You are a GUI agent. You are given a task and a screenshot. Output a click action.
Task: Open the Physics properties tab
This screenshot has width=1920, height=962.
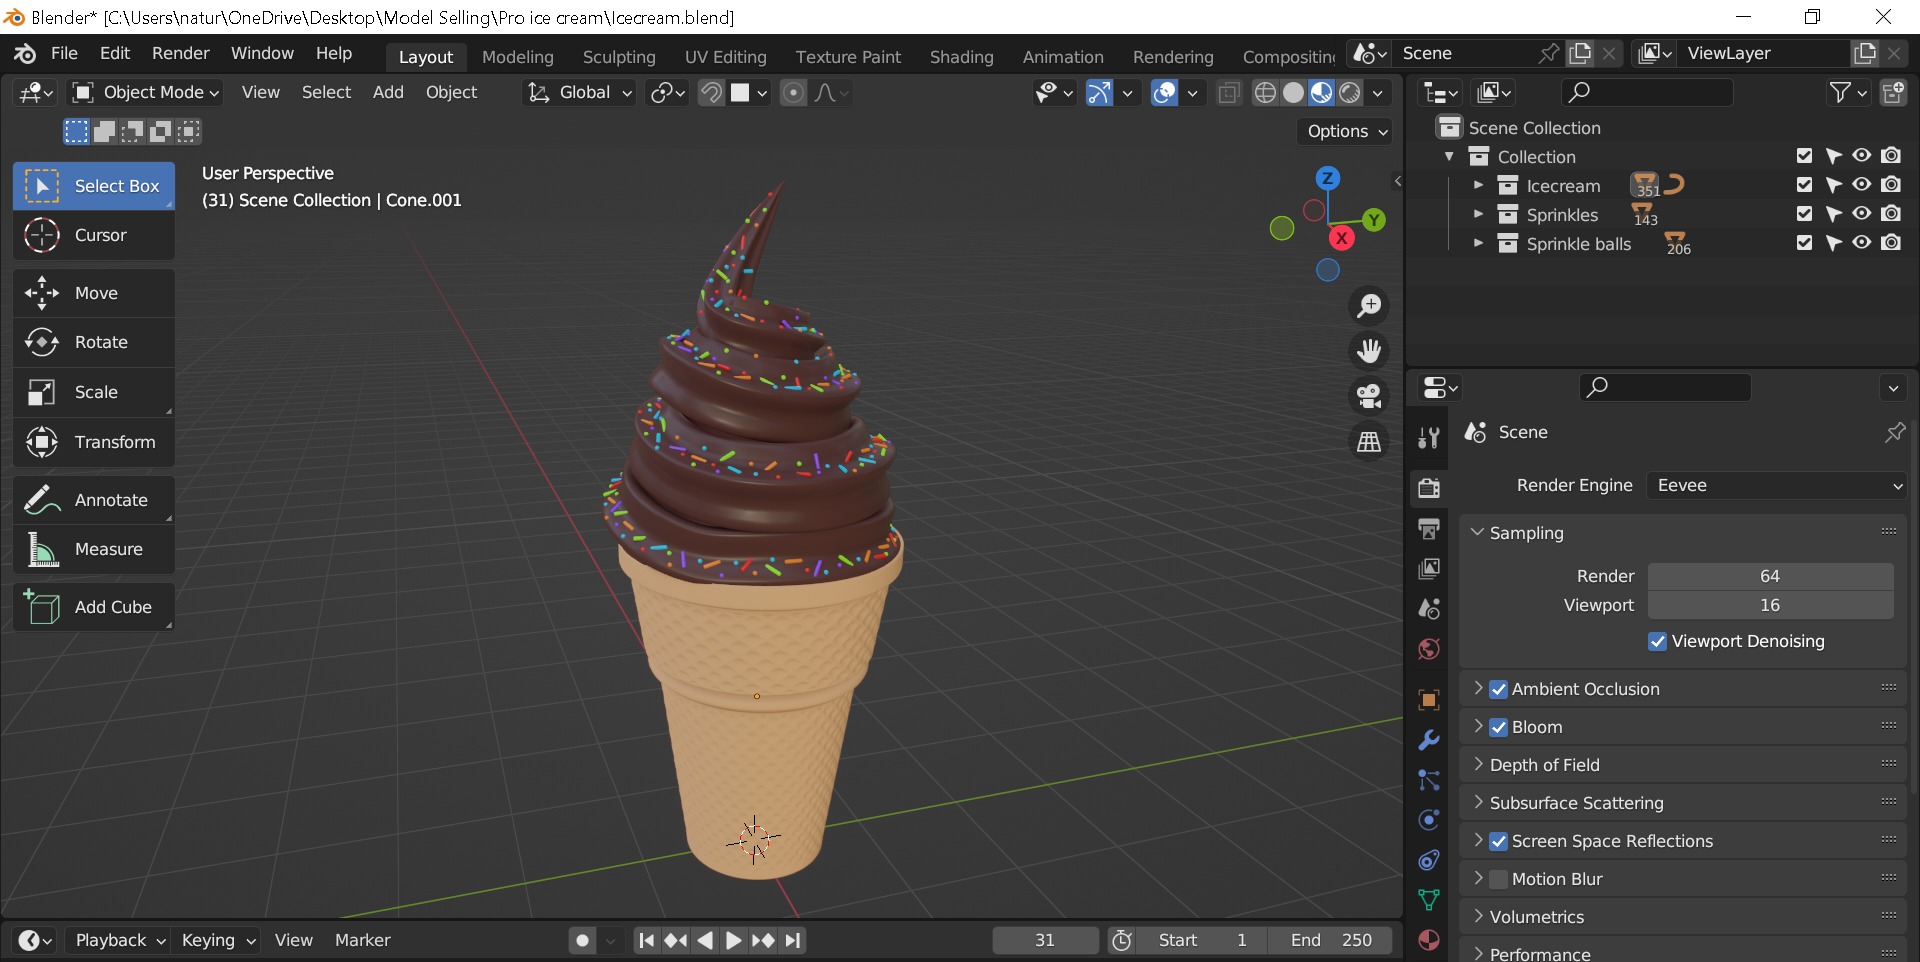coord(1429,820)
